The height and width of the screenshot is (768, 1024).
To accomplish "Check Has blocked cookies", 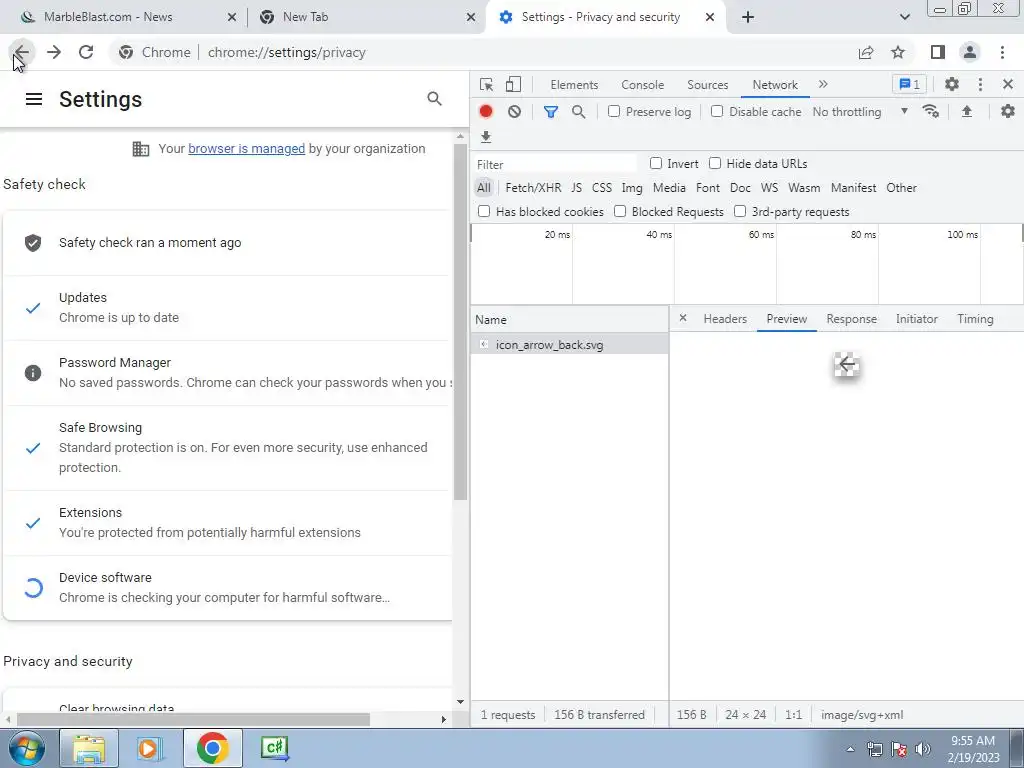I will coord(484,212).
